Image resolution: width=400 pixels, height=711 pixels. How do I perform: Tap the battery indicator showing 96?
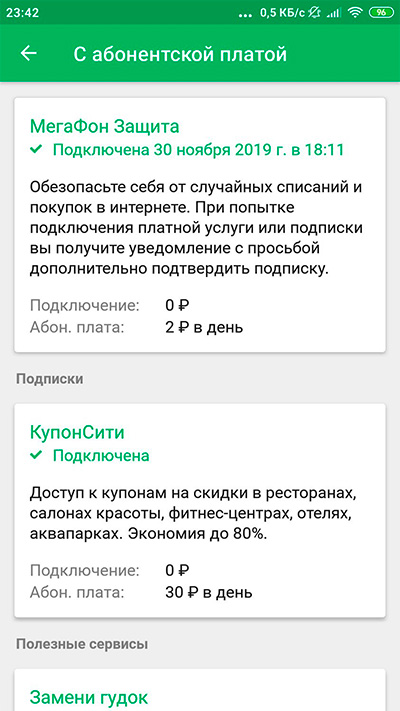pyautogui.click(x=381, y=13)
